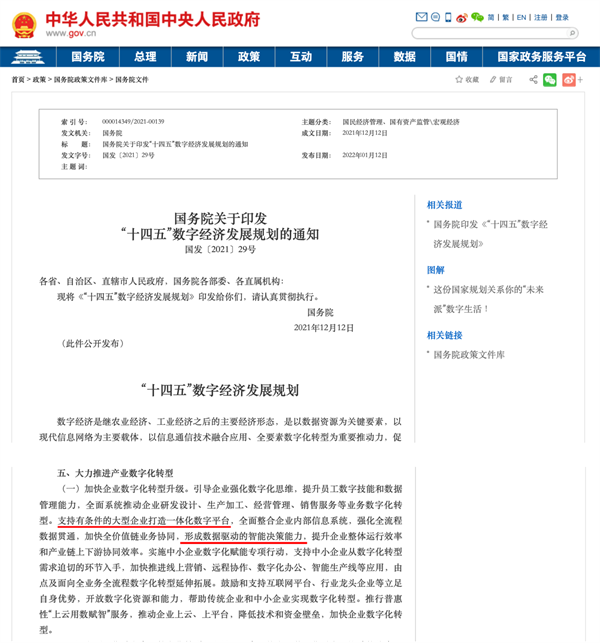The width and height of the screenshot is (600, 643).
Task: Click the 留言 pencil icon
Action: tap(493, 79)
